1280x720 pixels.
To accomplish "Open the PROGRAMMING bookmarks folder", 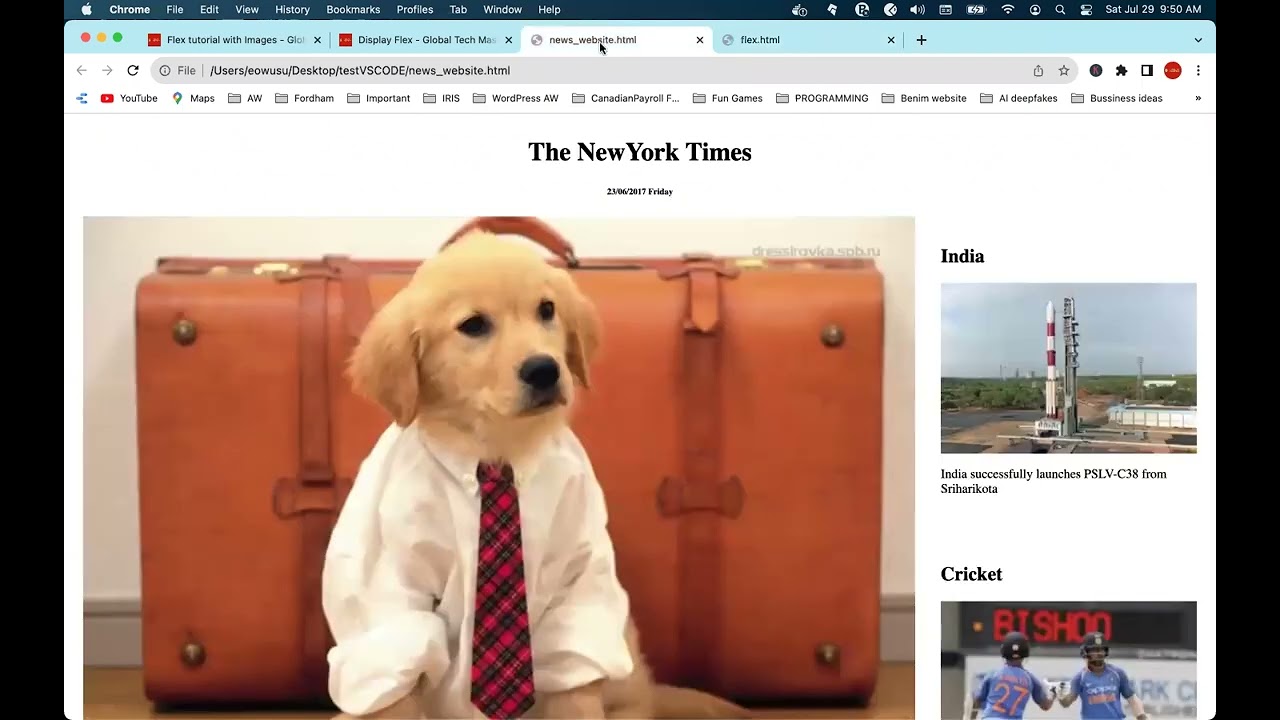I will (821, 98).
